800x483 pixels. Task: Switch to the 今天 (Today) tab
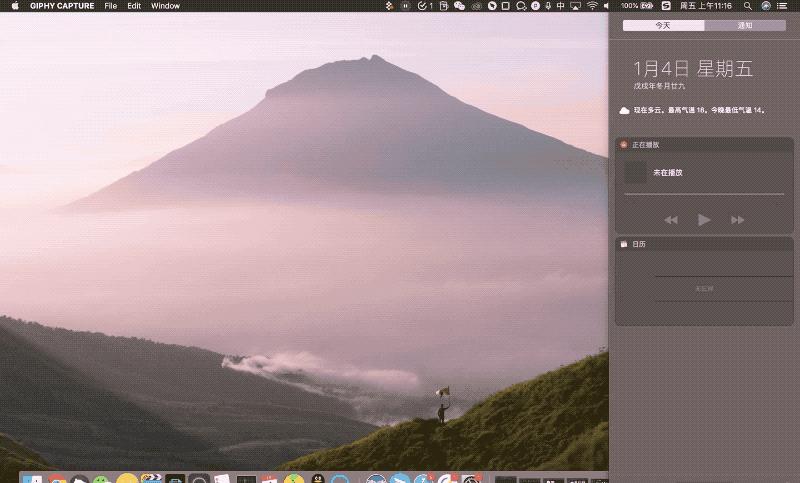pos(663,24)
